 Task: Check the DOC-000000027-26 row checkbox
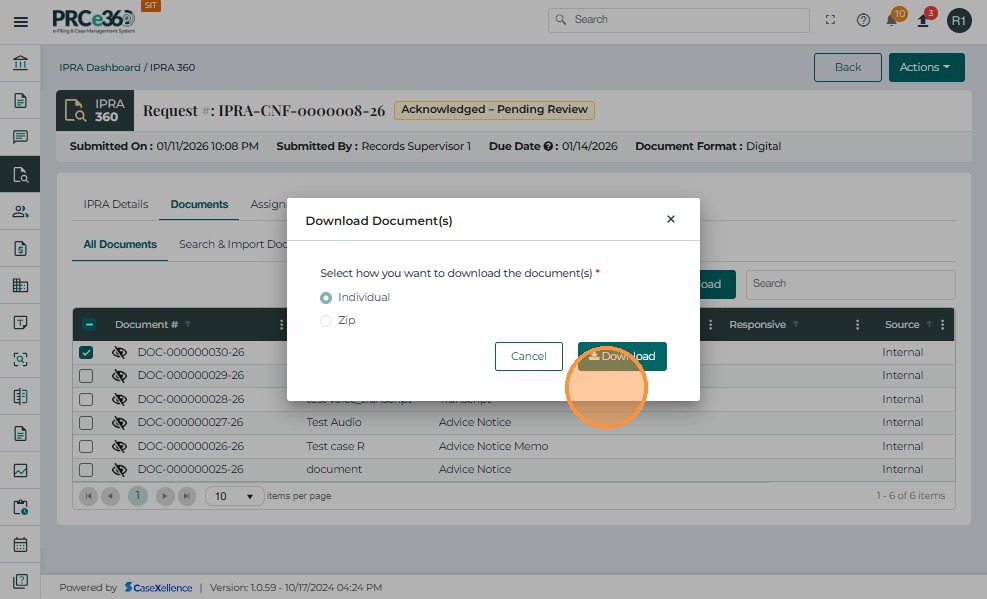(86, 423)
